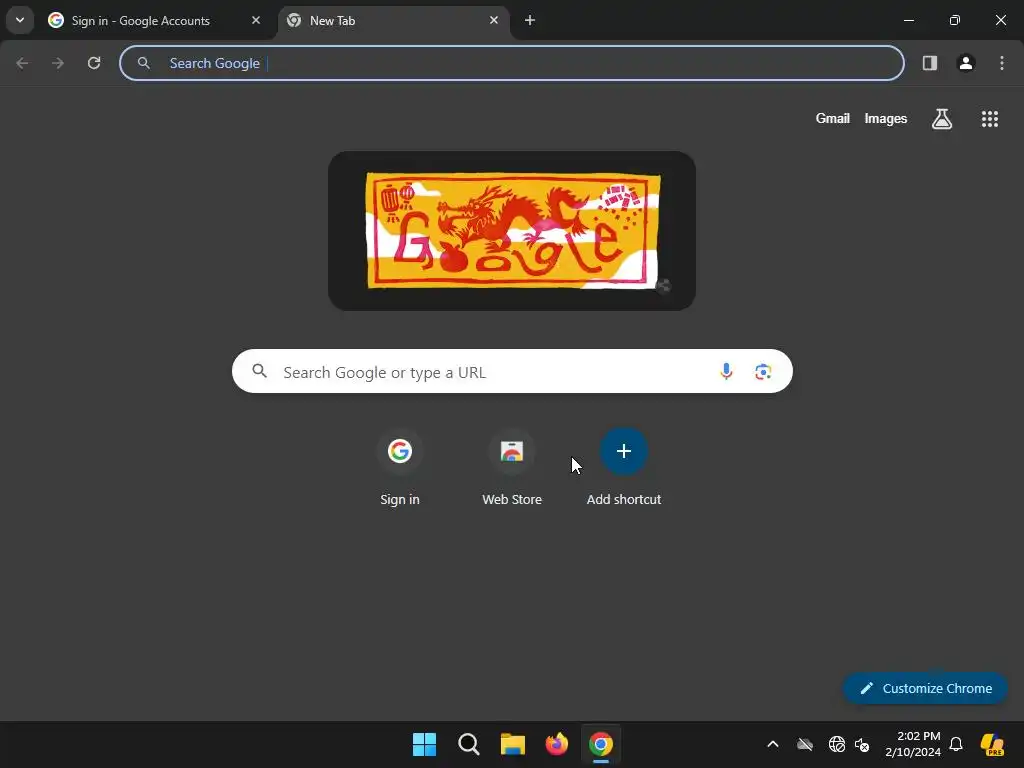
Task: Open the Web Store shortcut
Action: [x=512, y=467]
